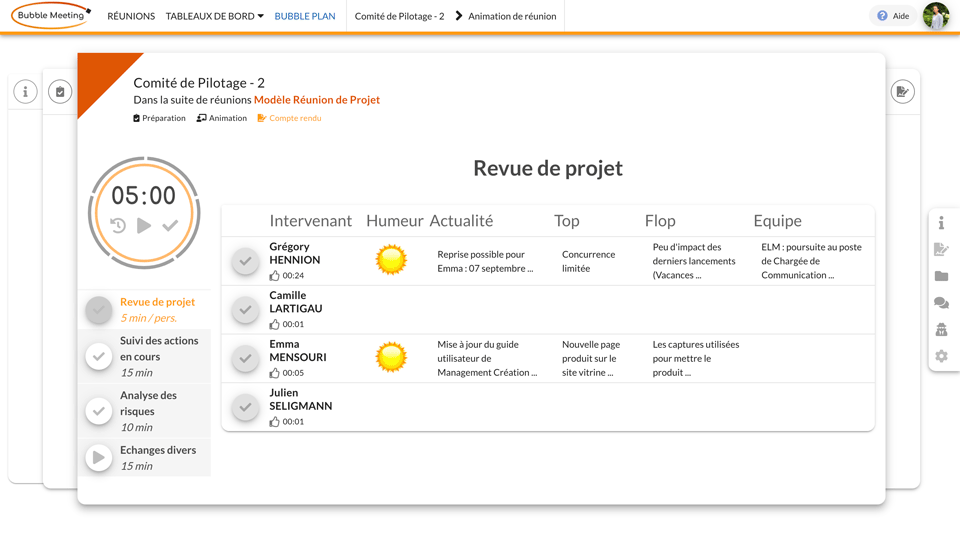
Task: Open the user profile avatar
Action: 936,16
